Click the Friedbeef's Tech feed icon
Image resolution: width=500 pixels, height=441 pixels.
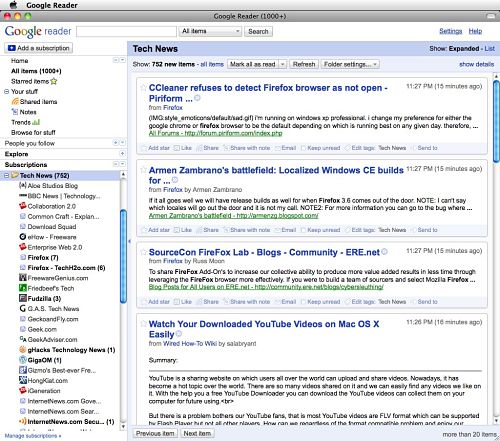pyautogui.click(x=23, y=288)
